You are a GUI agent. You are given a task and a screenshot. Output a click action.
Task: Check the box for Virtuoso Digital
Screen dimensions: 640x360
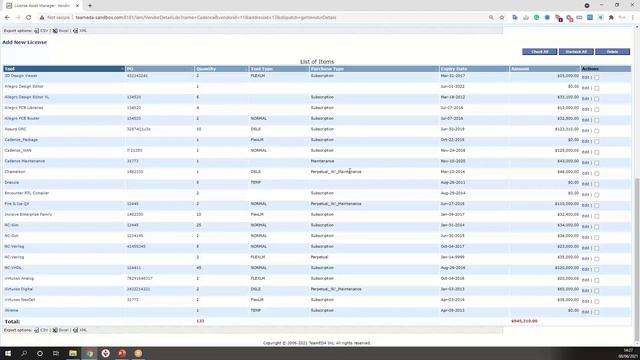click(596, 291)
